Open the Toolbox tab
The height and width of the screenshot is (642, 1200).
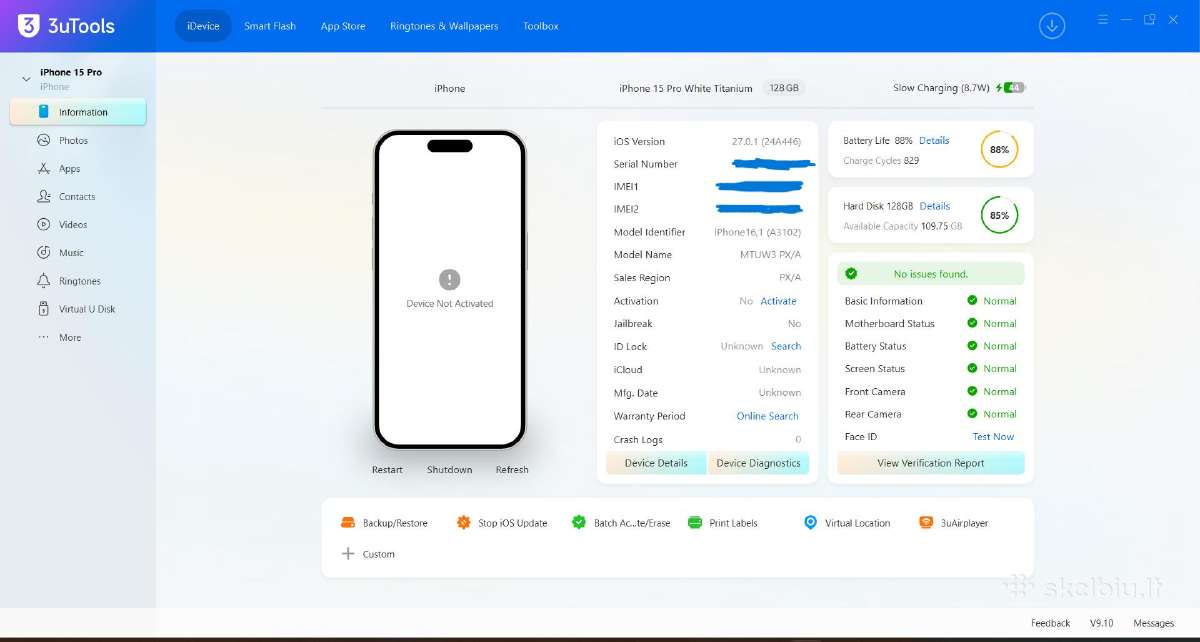541,26
